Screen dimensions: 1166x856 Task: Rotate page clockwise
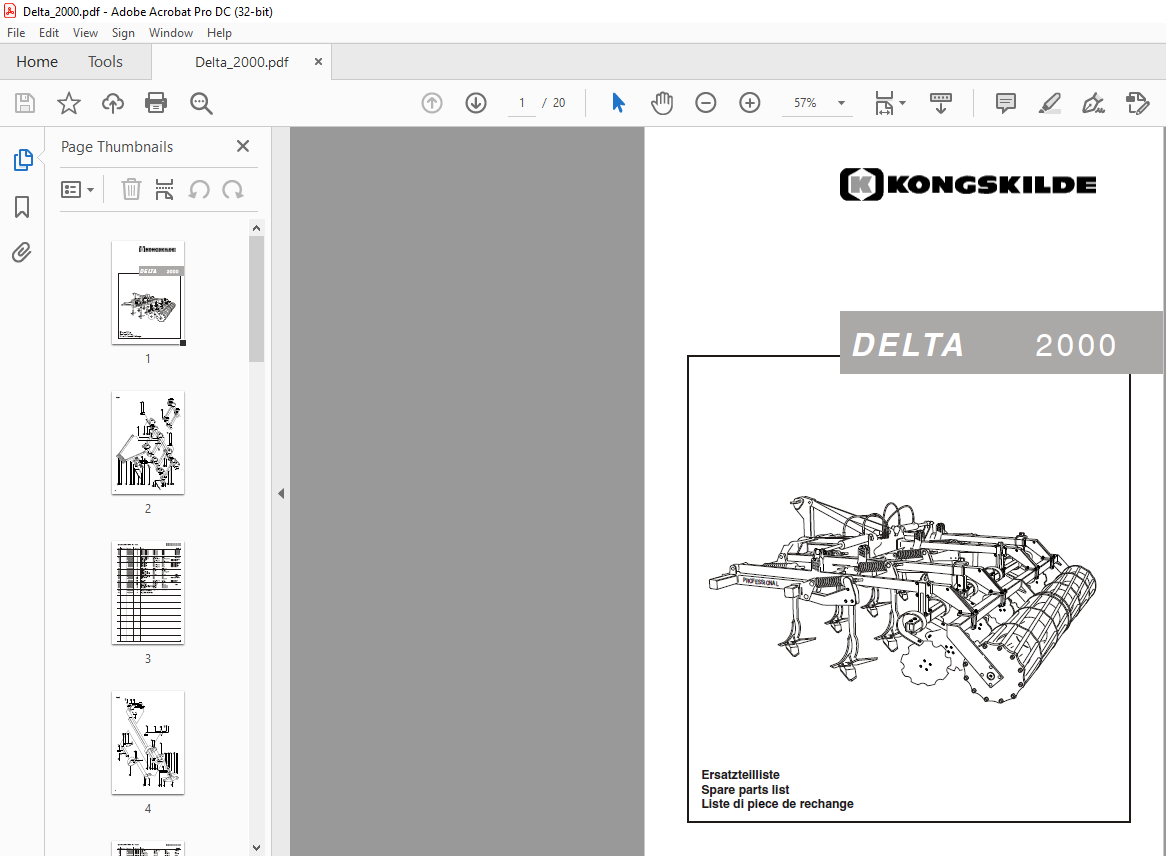pyautogui.click(x=233, y=190)
